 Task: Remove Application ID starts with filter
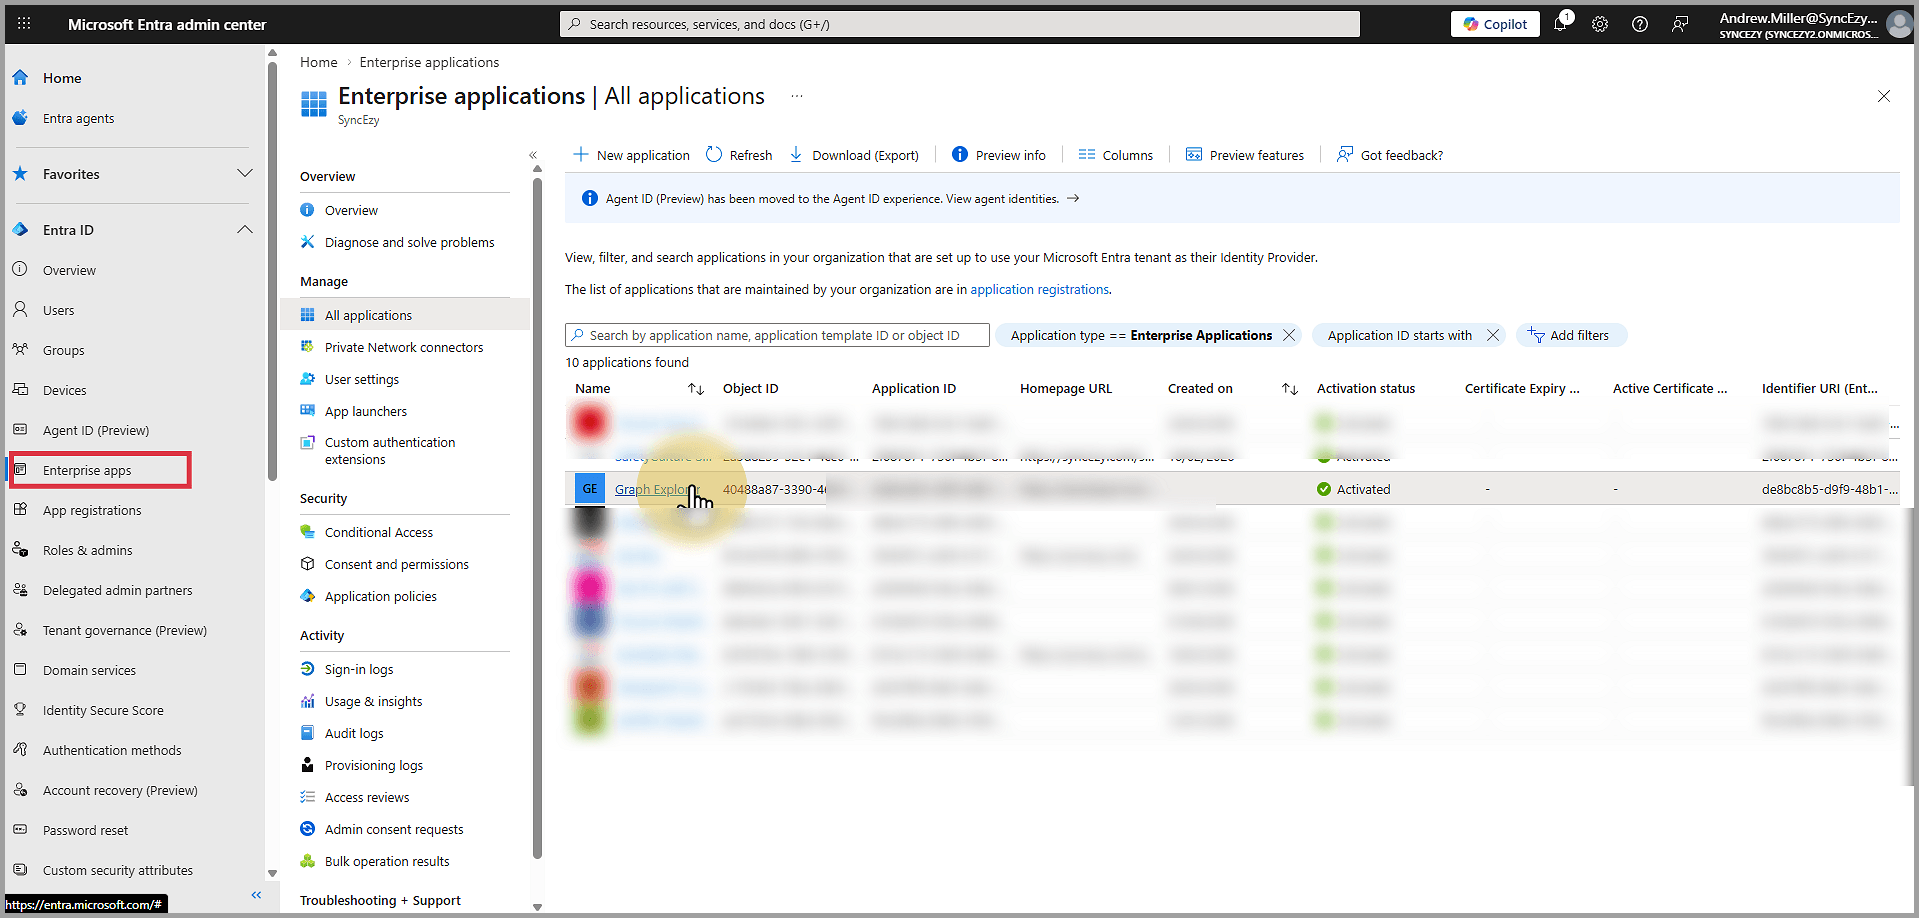pos(1493,335)
